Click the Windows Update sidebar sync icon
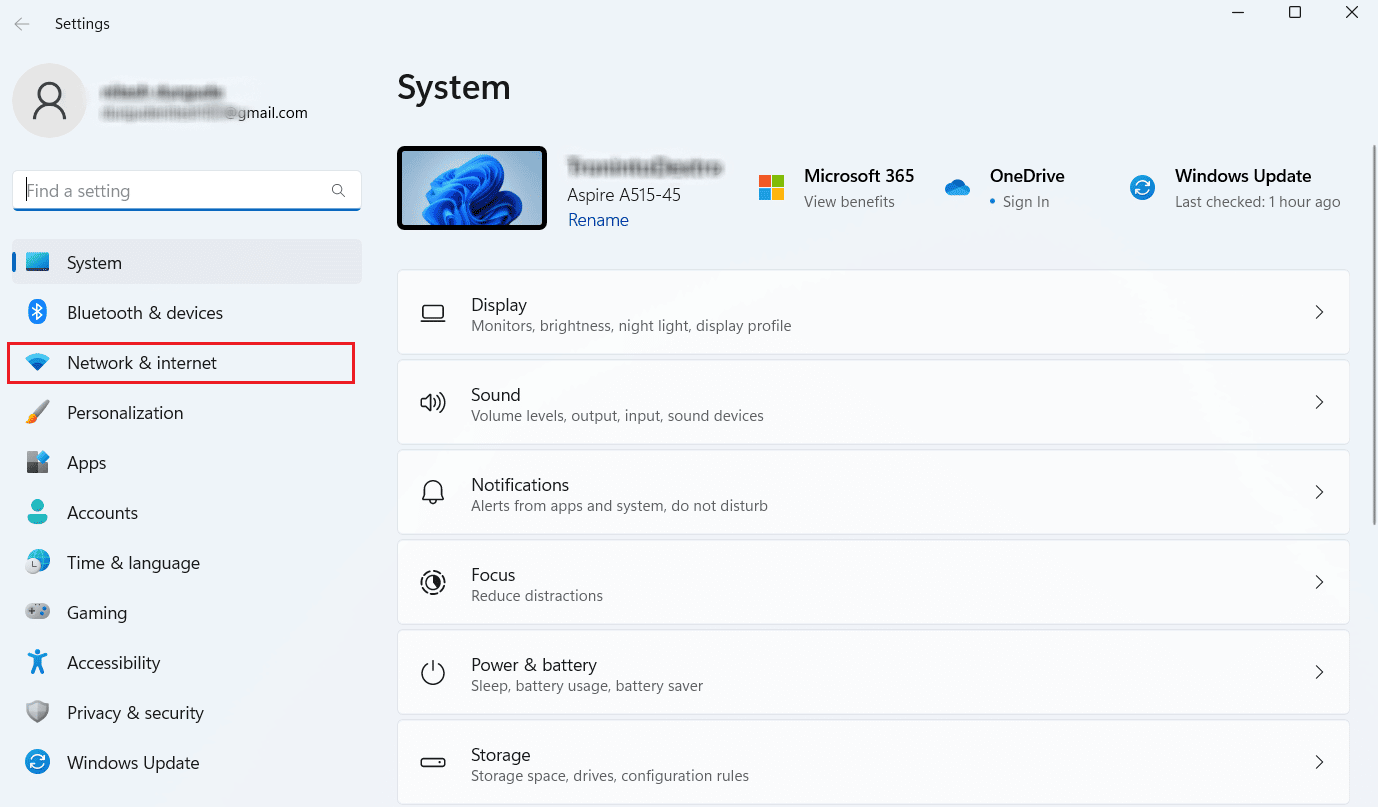This screenshot has width=1378, height=807. pos(38,763)
